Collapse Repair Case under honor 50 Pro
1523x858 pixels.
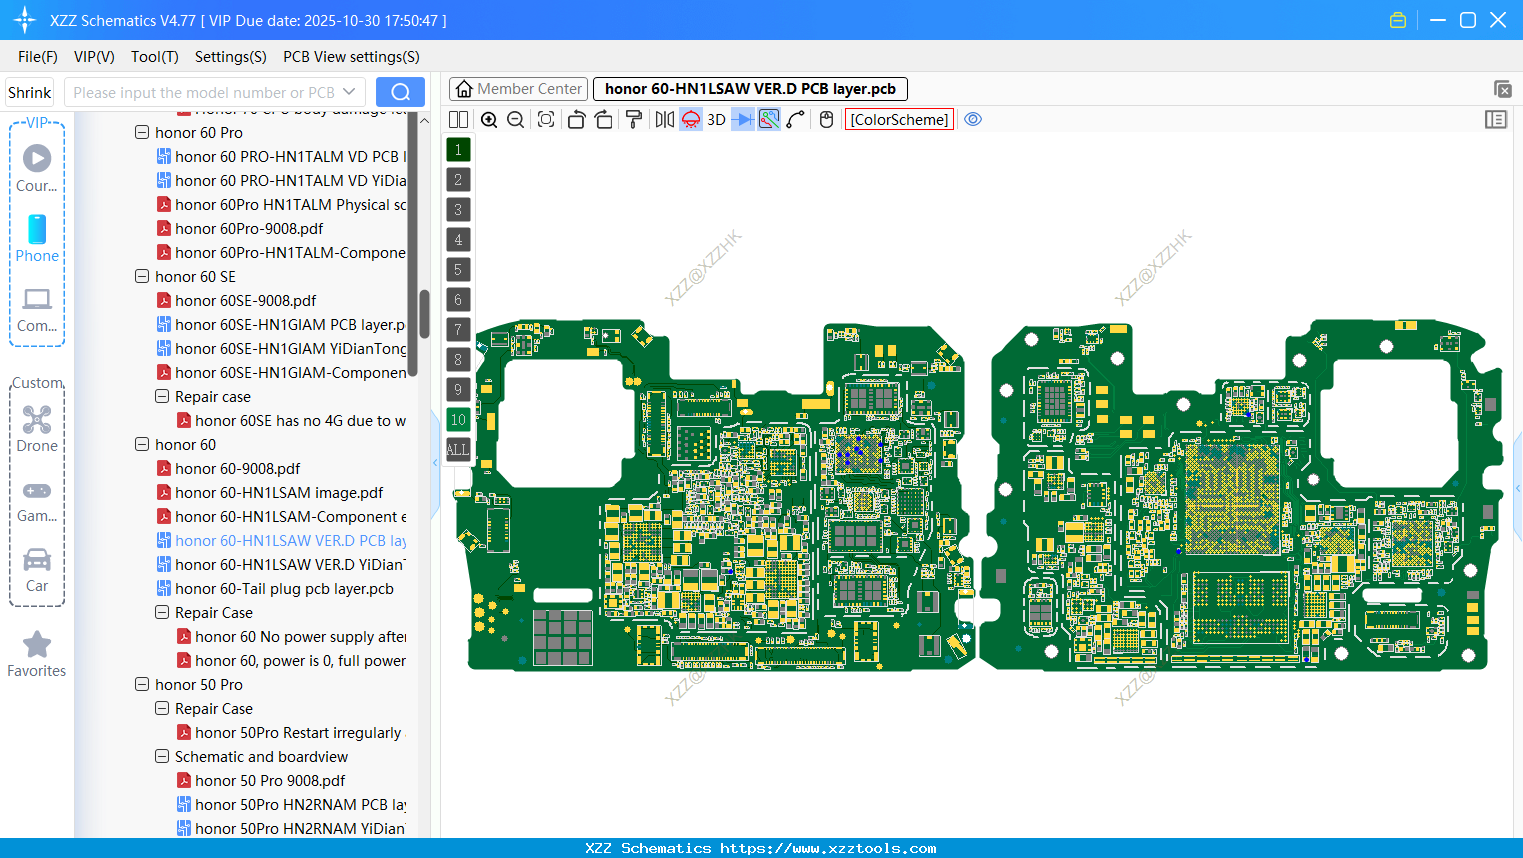pos(162,708)
